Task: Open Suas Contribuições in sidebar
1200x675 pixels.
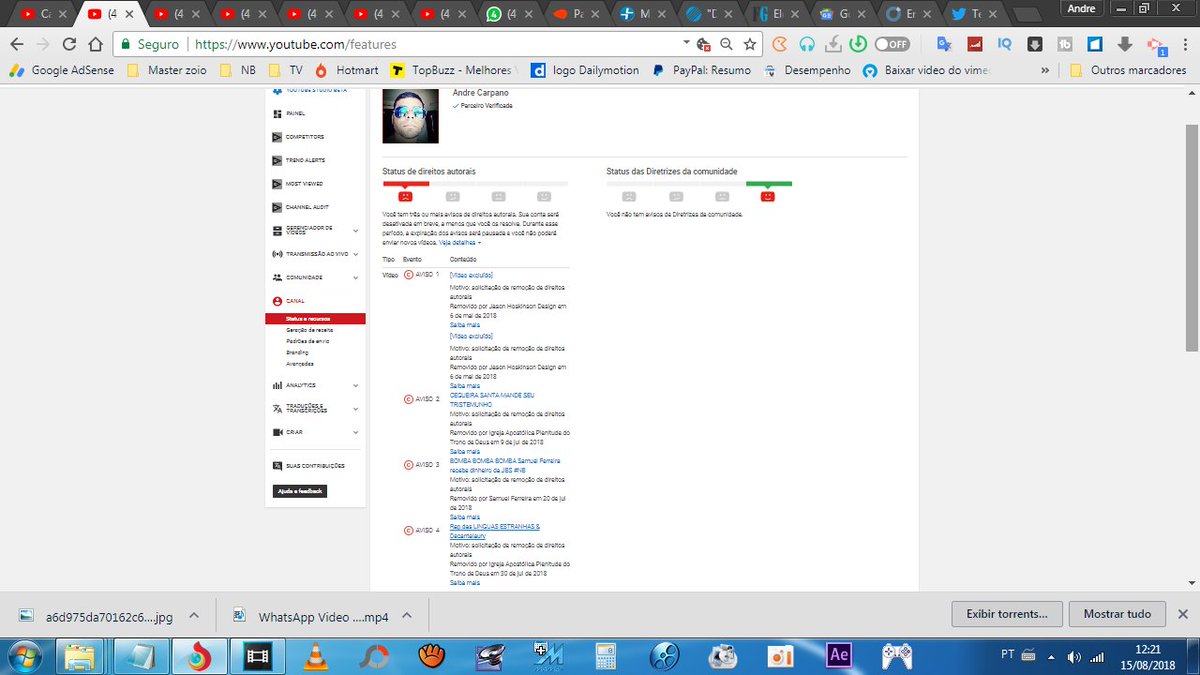Action: pos(308,466)
